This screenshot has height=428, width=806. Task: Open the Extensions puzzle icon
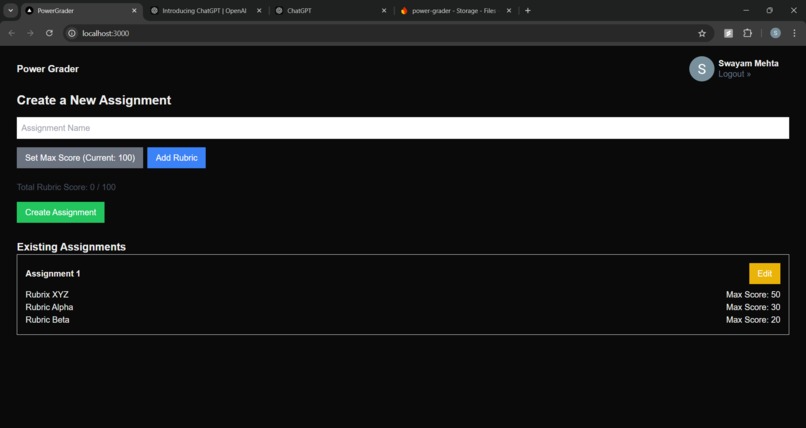[x=747, y=33]
